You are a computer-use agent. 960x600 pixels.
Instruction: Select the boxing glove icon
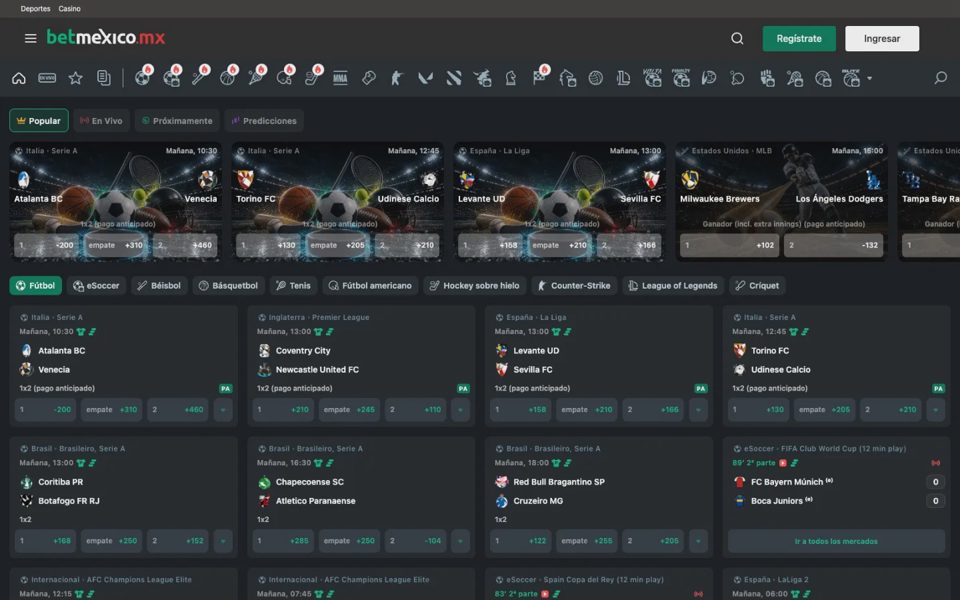point(369,78)
